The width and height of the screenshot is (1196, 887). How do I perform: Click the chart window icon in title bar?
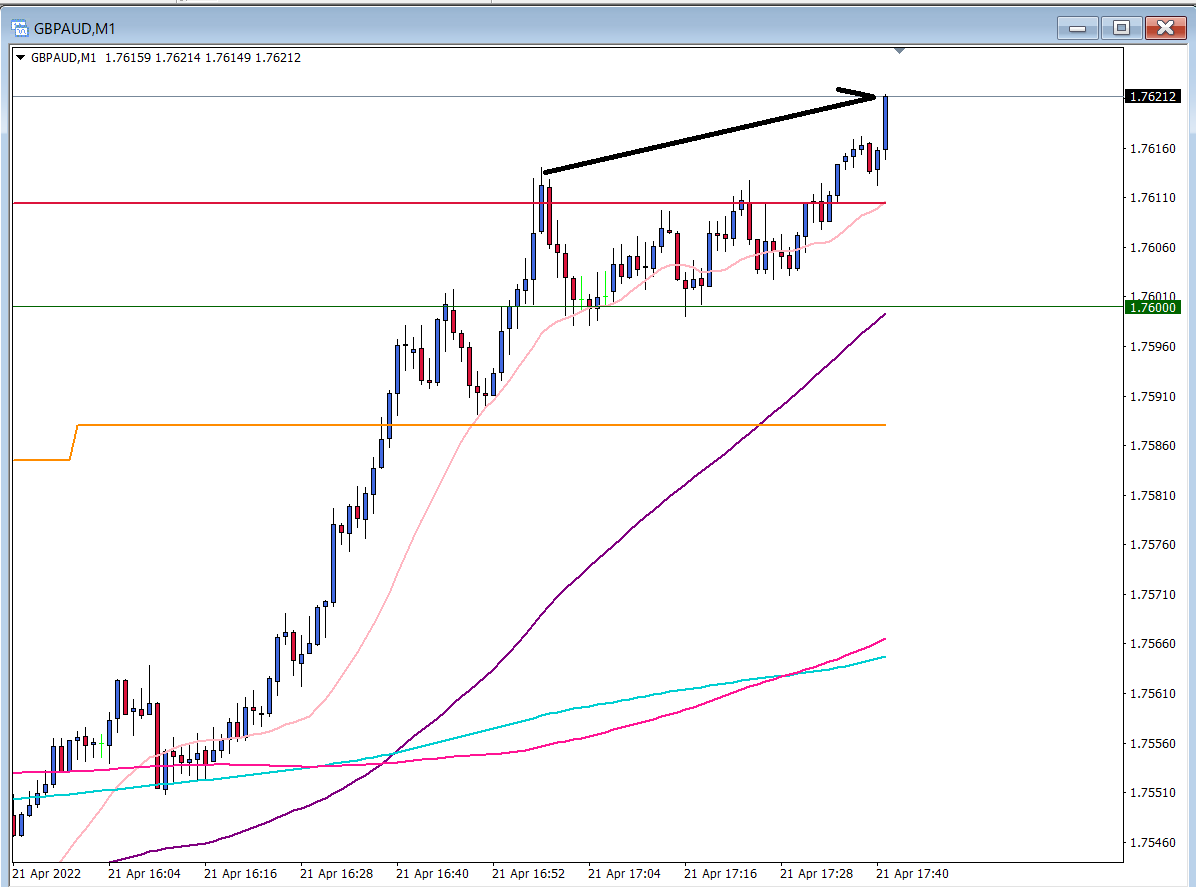(19, 28)
